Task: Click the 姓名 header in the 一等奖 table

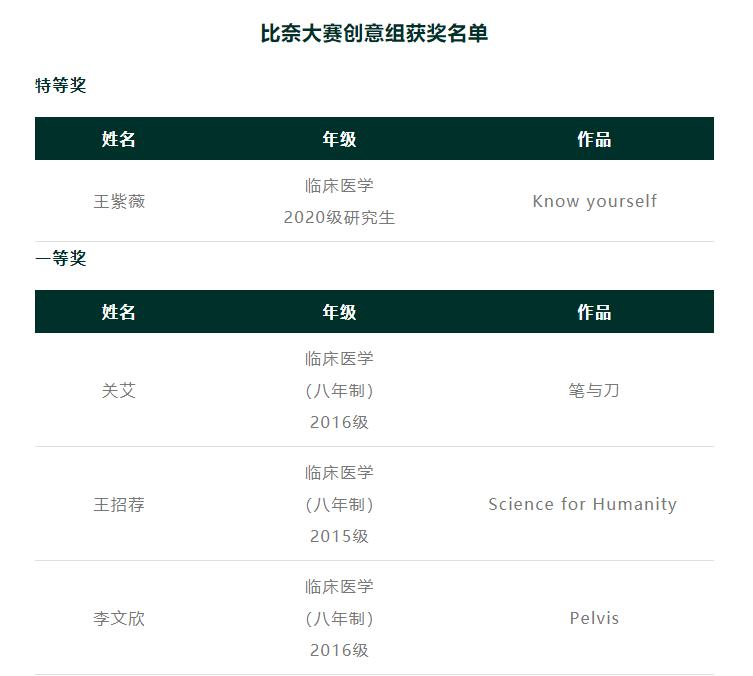Action: pos(119,312)
